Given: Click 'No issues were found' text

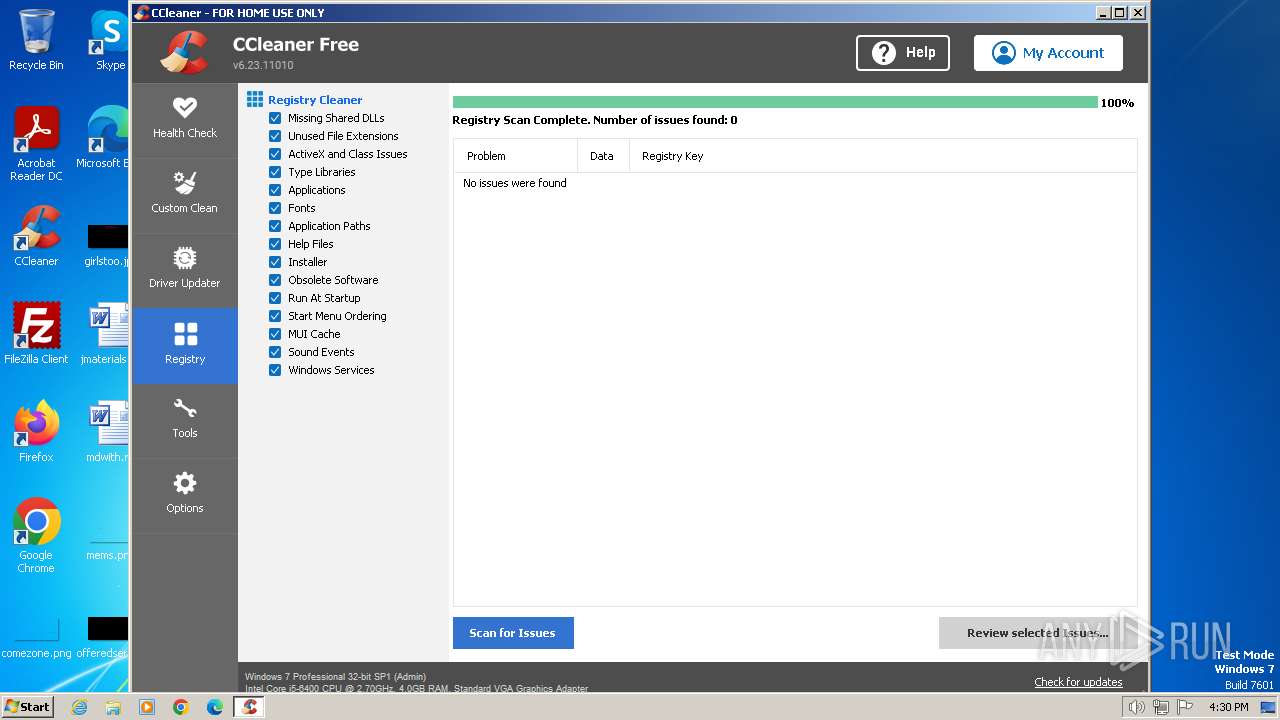Looking at the screenshot, I should [515, 183].
